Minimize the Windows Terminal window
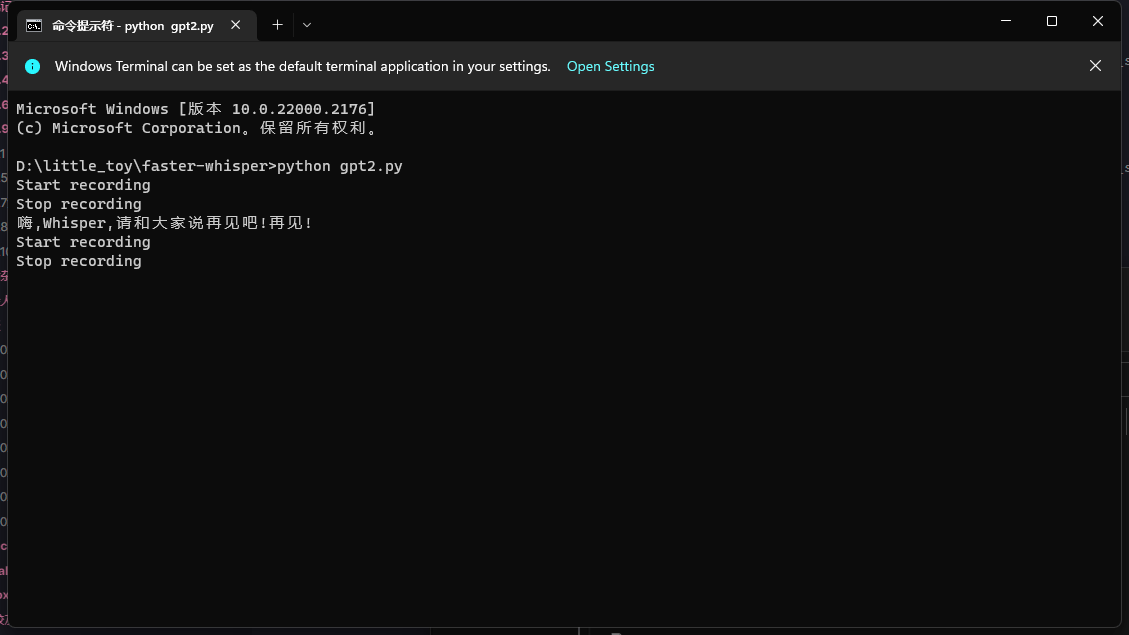Screen dimensions: 1129x635 point(1006,20)
